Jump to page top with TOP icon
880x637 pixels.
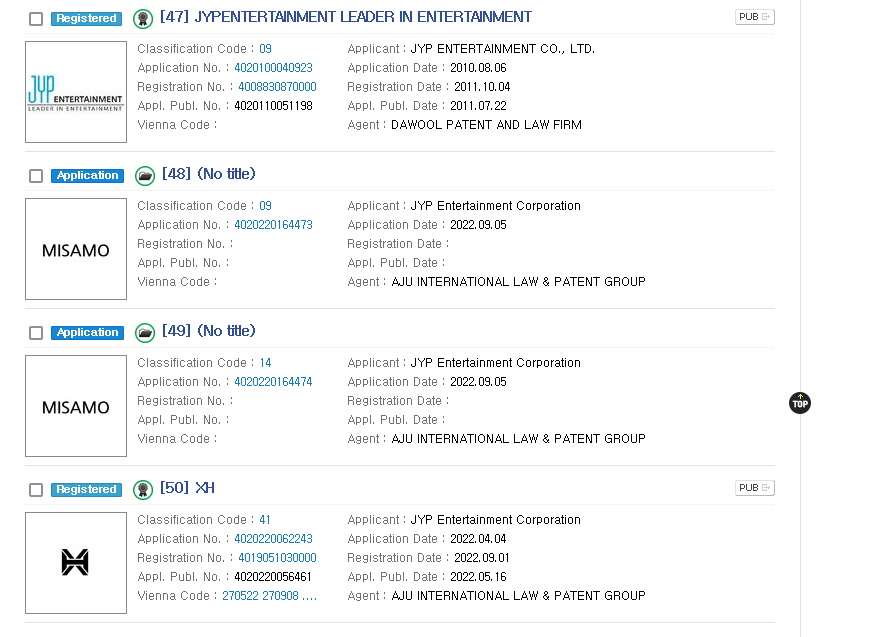[800, 403]
